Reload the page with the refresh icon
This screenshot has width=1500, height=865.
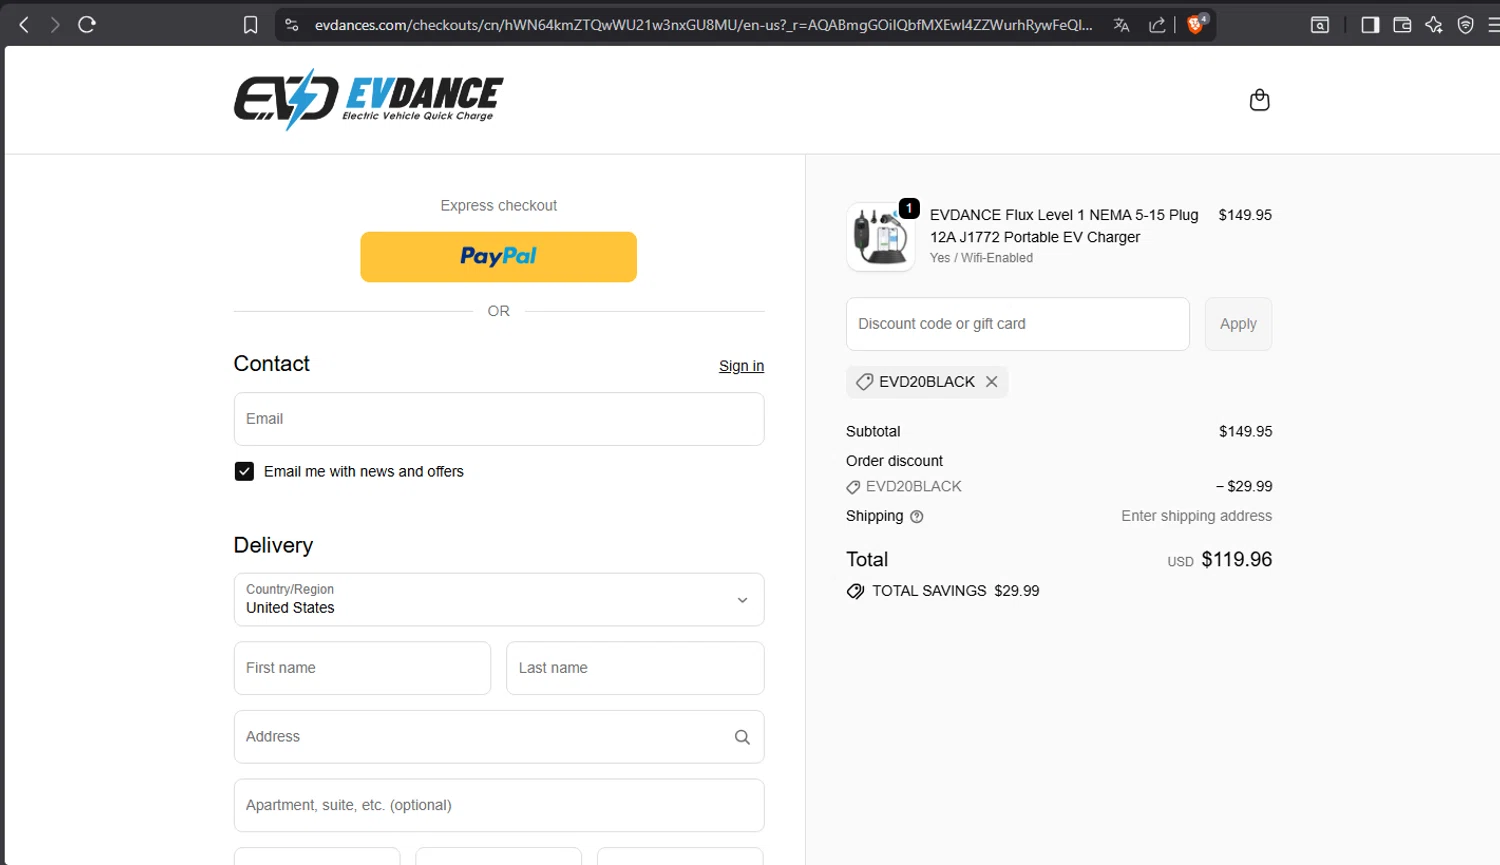[87, 25]
